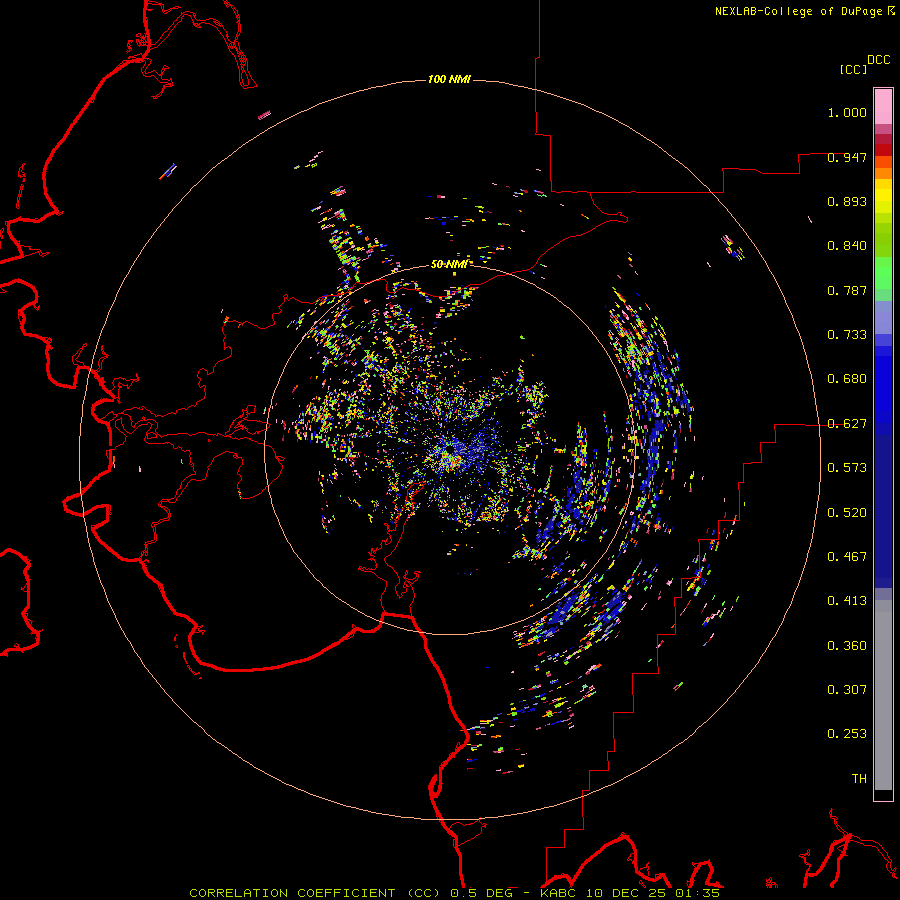
Task: Click the 10 DEC 25 date text
Action: point(626,893)
